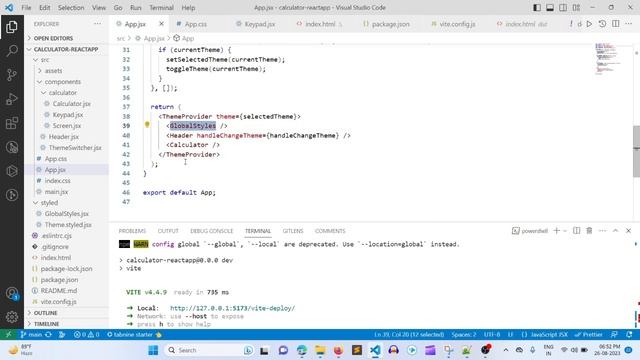640x360 pixels.
Task: Follow the localhost vite-deploy link
Action: click(x=232, y=308)
